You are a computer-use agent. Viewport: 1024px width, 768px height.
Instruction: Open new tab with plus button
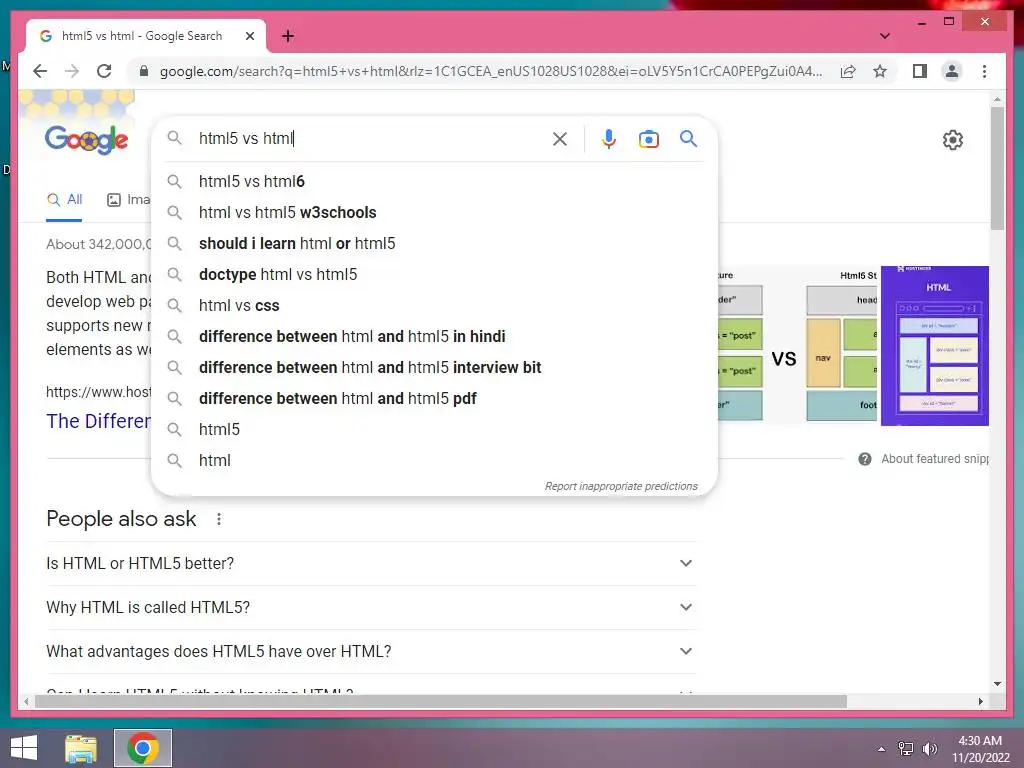[x=288, y=36]
